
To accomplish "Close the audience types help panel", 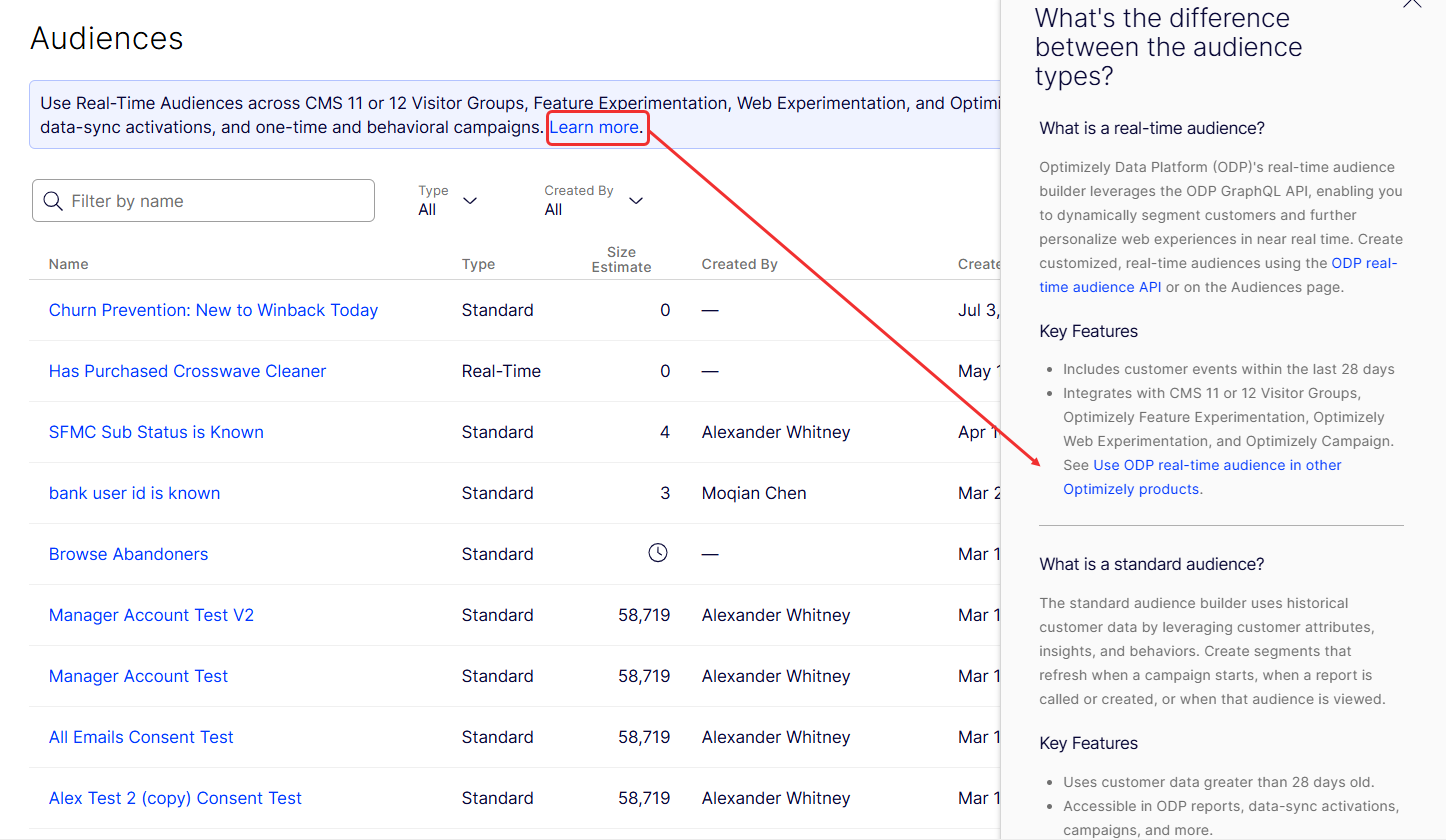I will pos(1411,3).
